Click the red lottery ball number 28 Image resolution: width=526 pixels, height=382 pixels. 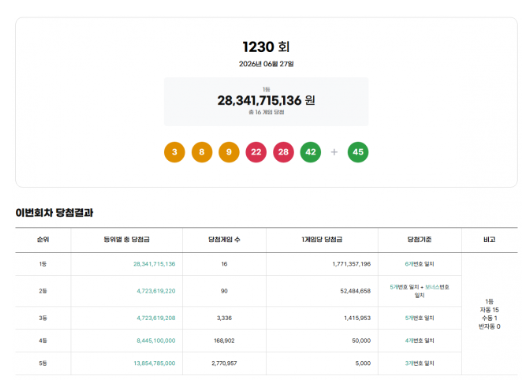coord(283,152)
